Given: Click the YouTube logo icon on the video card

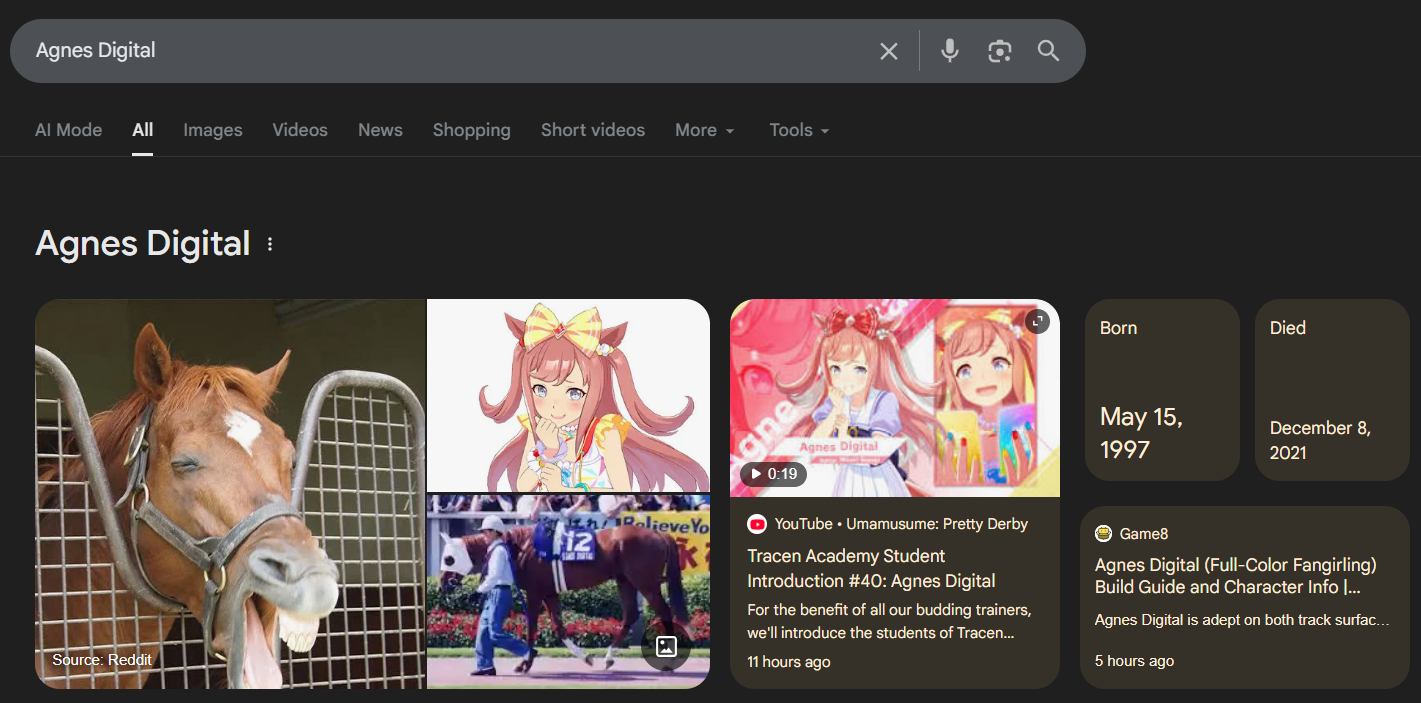Looking at the screenshot, I should 757,524.
